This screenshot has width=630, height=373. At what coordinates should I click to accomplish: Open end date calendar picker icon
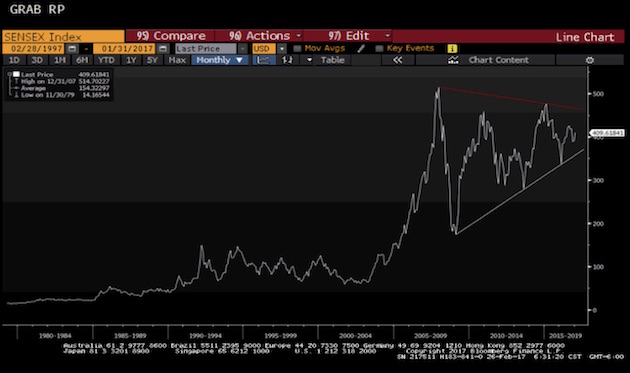tap(163, 49)
